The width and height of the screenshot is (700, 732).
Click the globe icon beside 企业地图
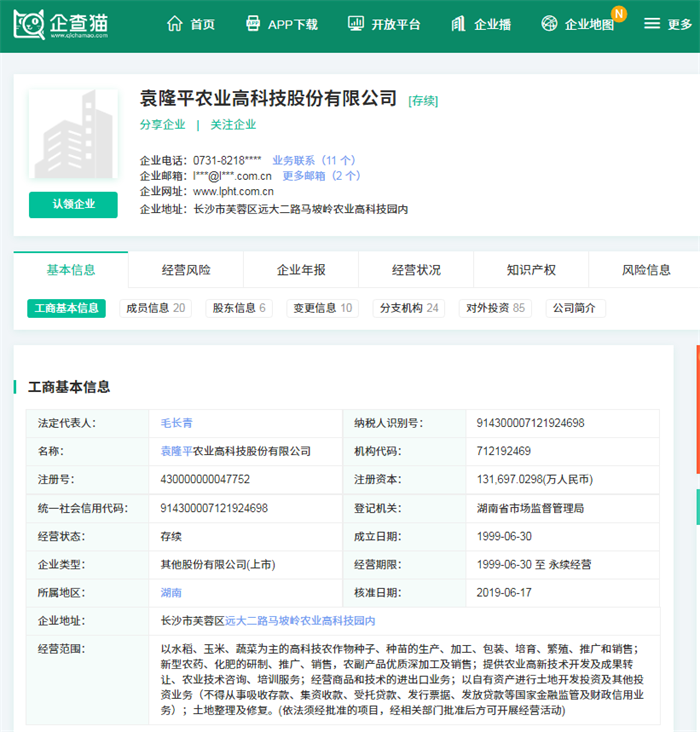click(549, 23)
